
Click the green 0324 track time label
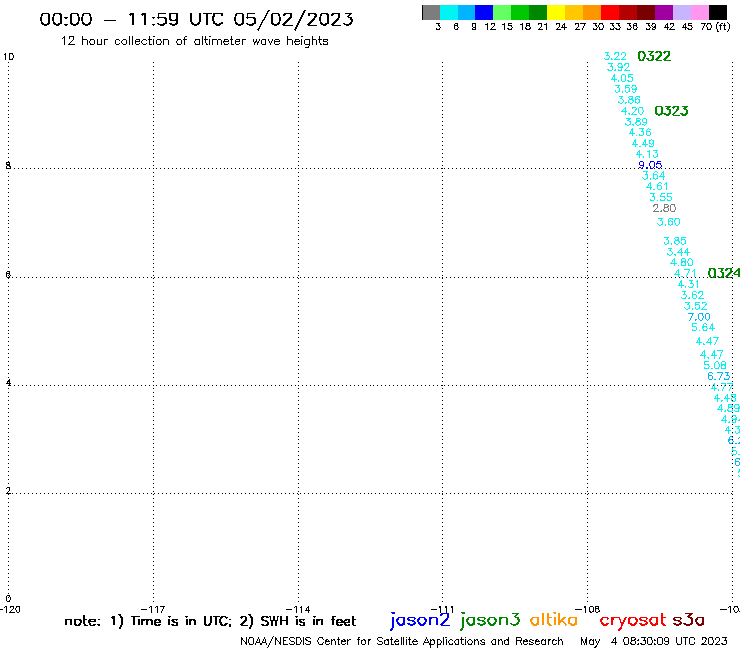point(723,273)
